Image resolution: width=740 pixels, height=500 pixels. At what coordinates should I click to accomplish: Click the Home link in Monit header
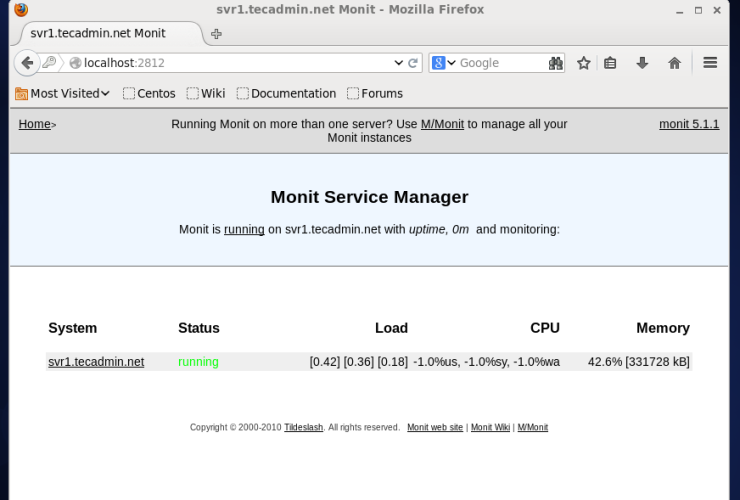(34, 124)
